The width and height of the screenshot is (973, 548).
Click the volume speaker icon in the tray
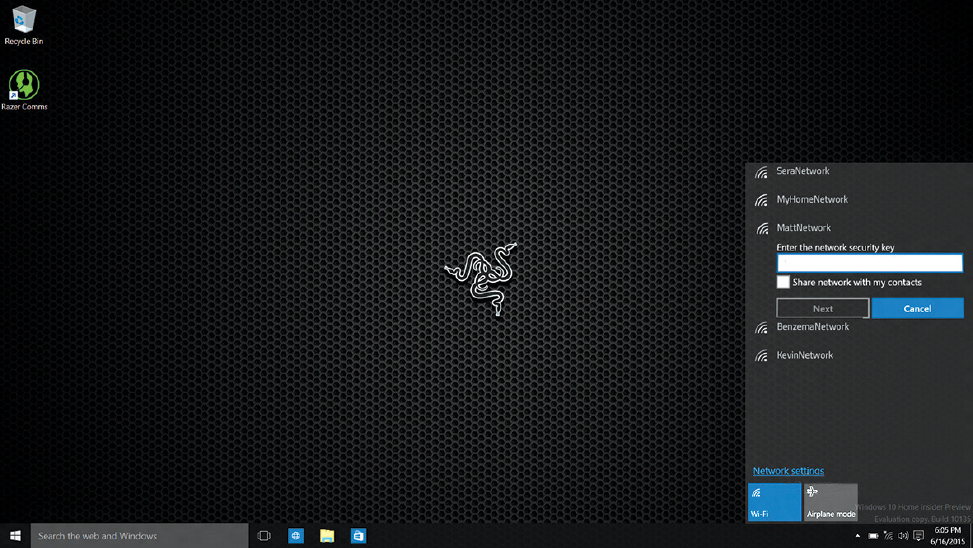[x=904, y=536]
